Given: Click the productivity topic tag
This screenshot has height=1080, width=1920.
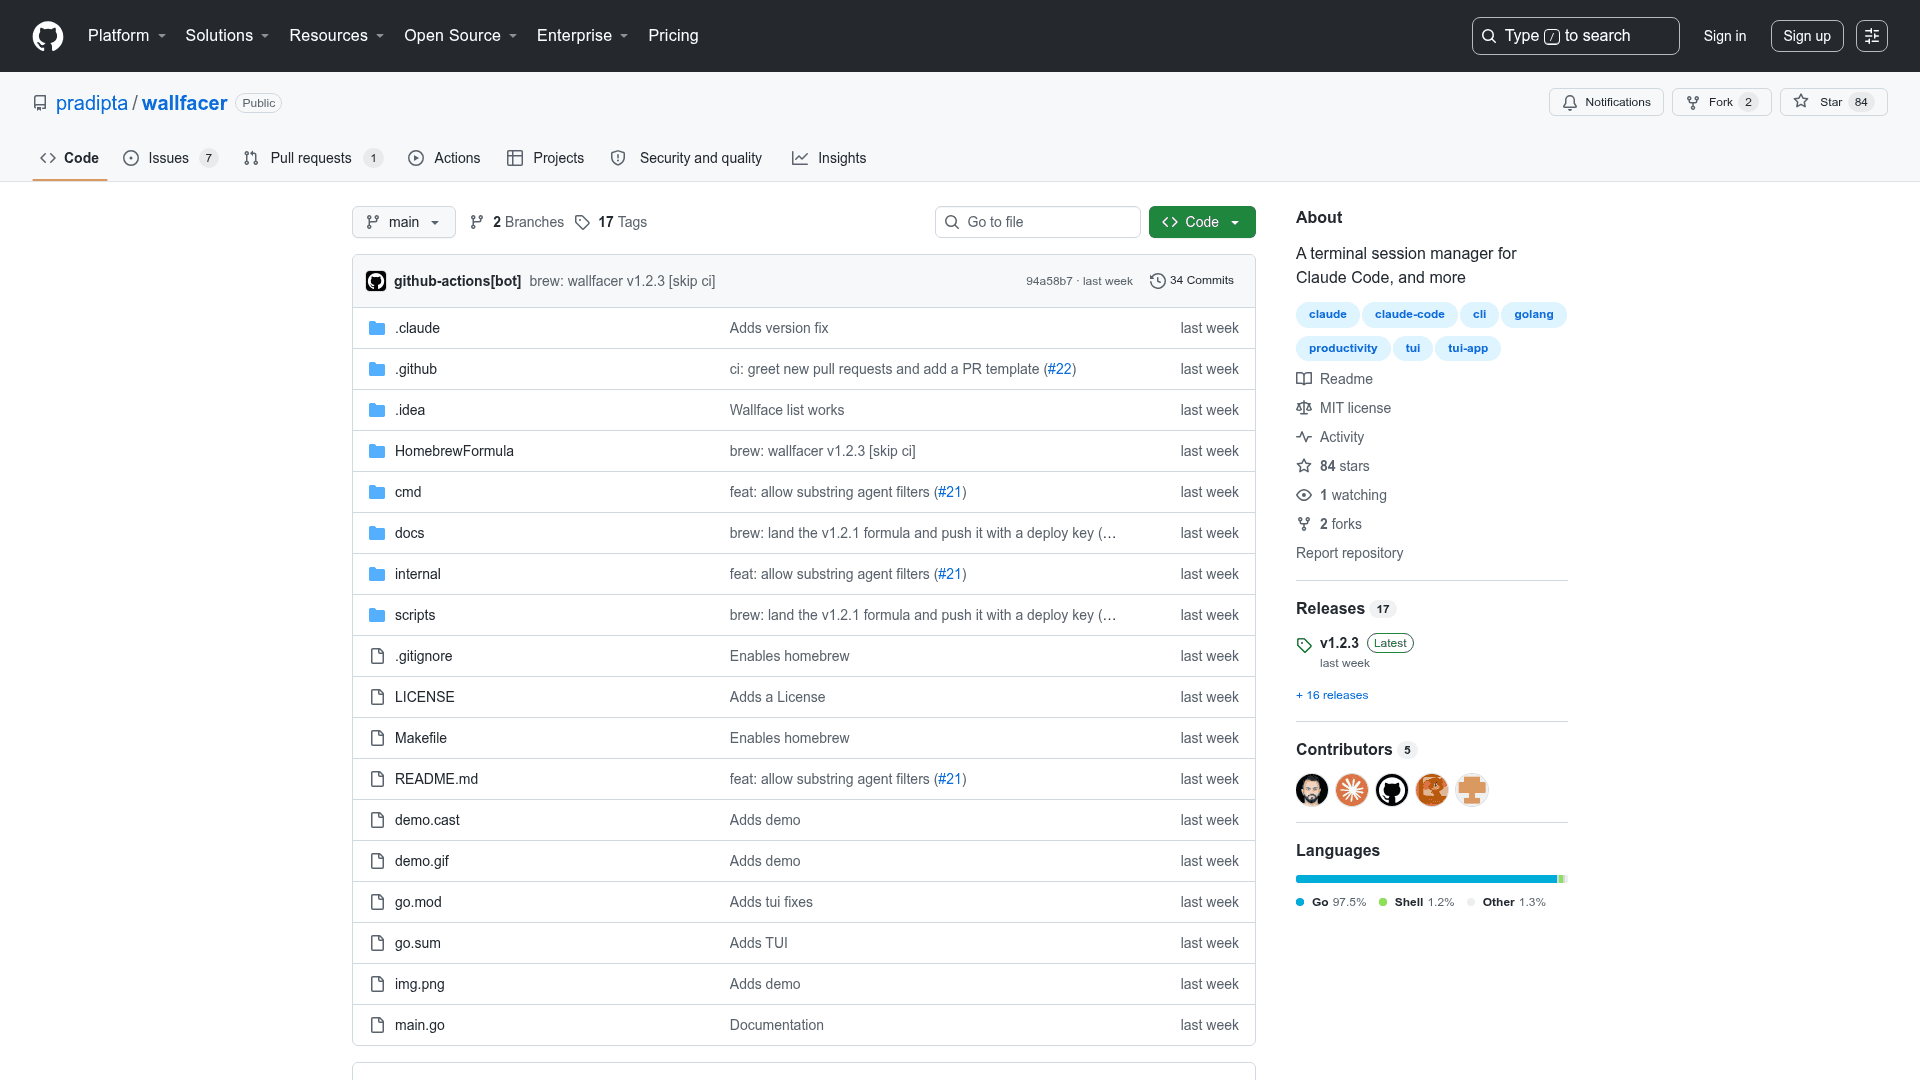Looking at the screenshot, I should tap(1343, 349).
